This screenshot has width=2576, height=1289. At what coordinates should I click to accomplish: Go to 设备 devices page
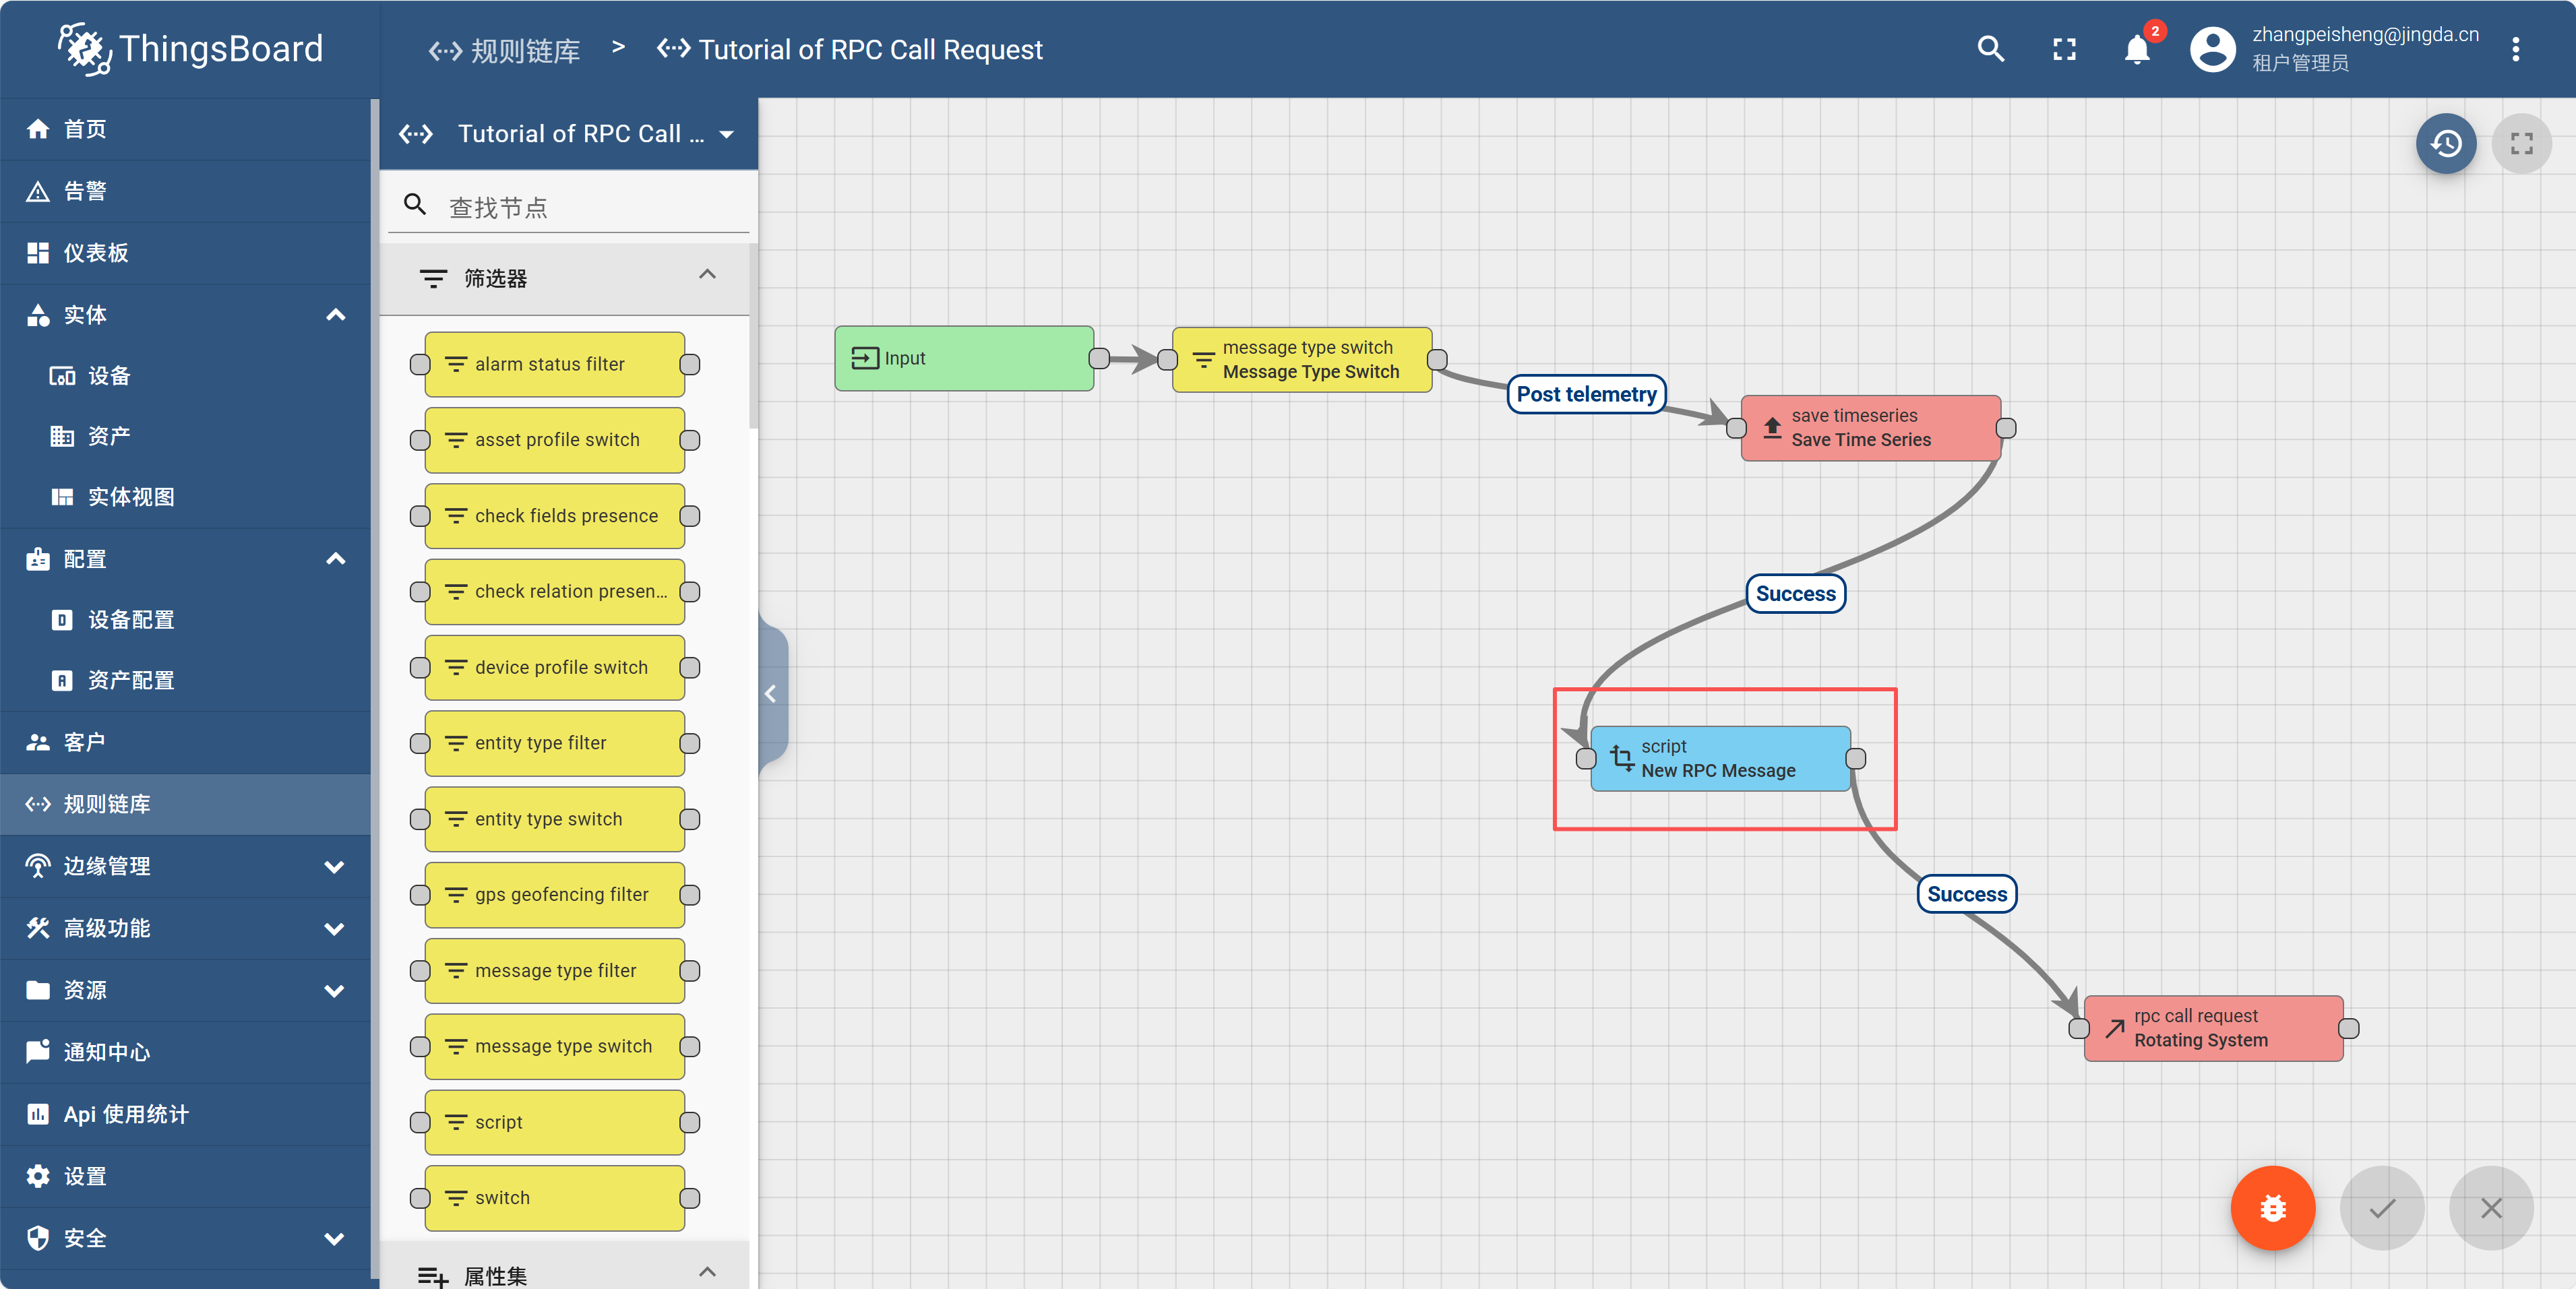(108, 376)
